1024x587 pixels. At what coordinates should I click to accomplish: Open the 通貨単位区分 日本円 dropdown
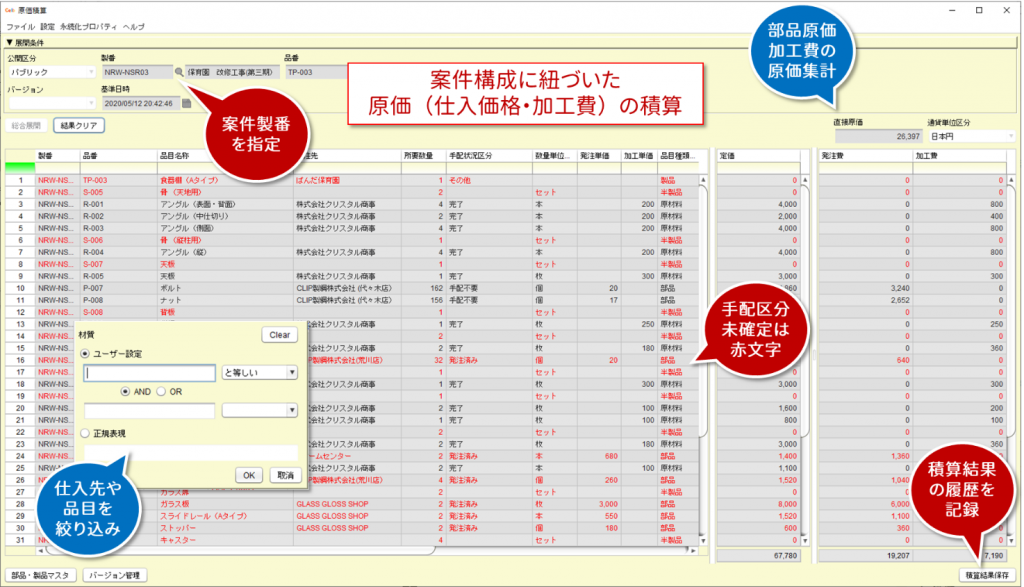click(972, 136)
